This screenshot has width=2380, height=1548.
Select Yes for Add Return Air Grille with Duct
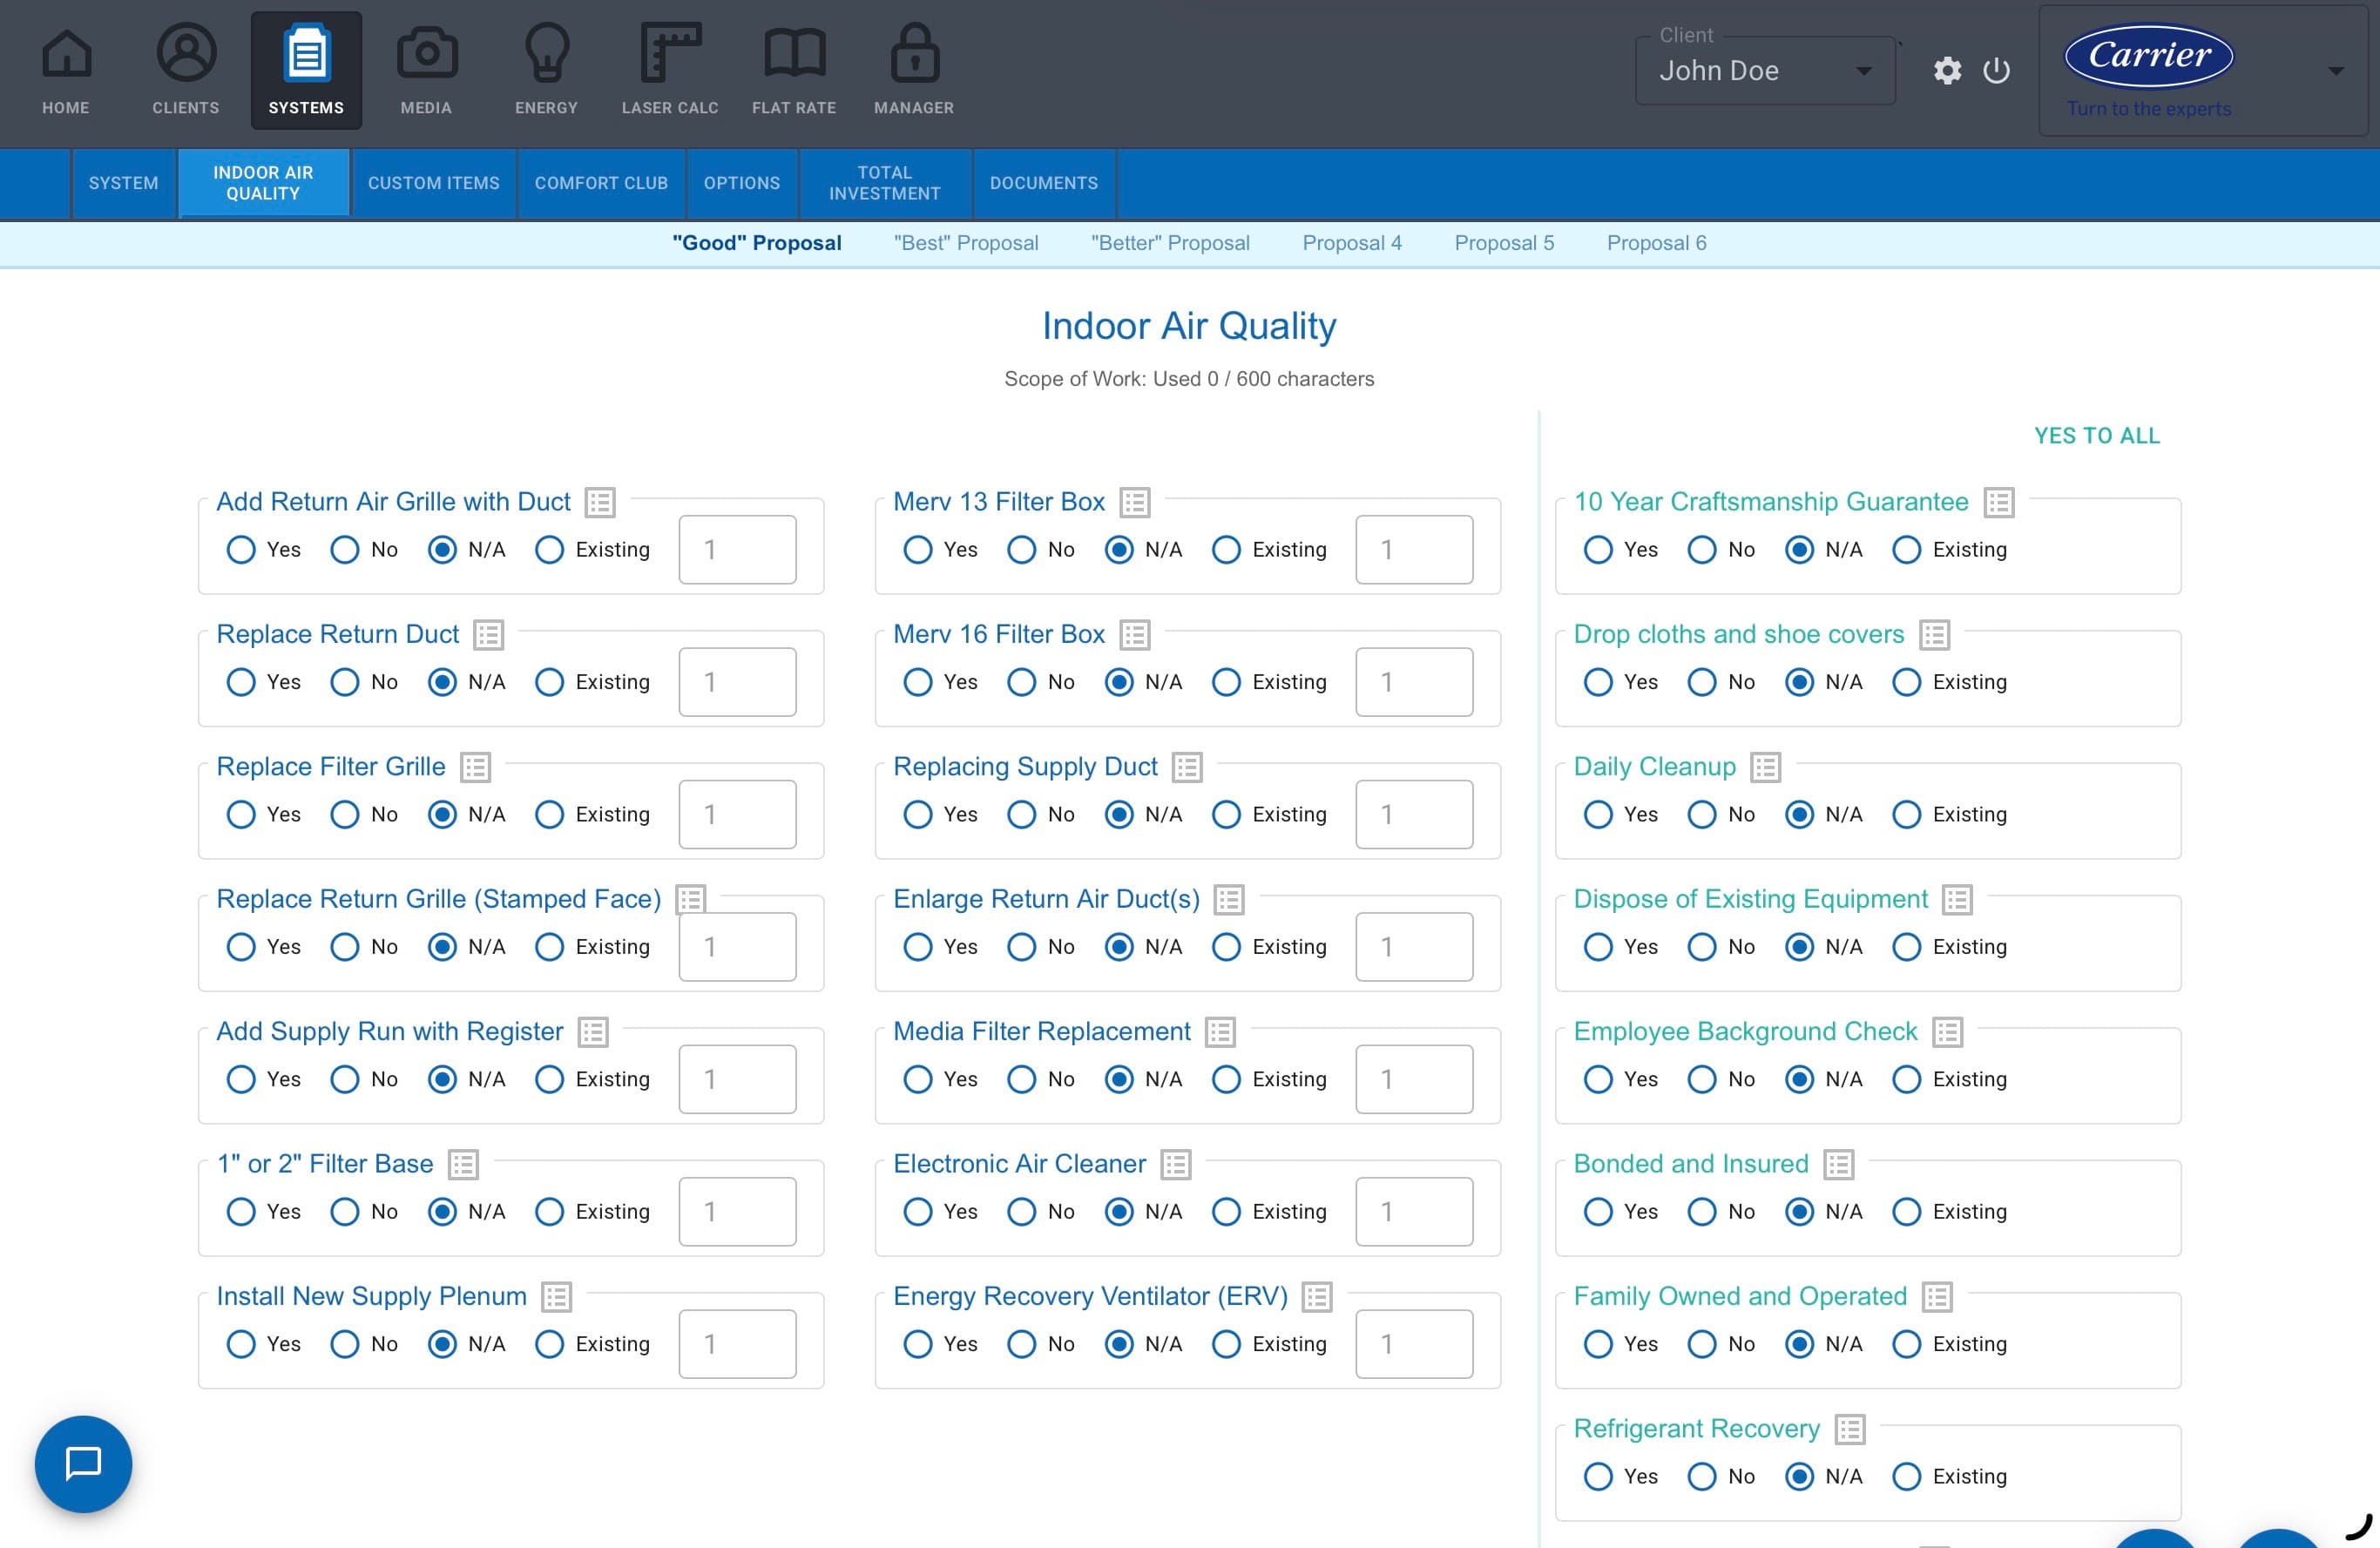241,550
